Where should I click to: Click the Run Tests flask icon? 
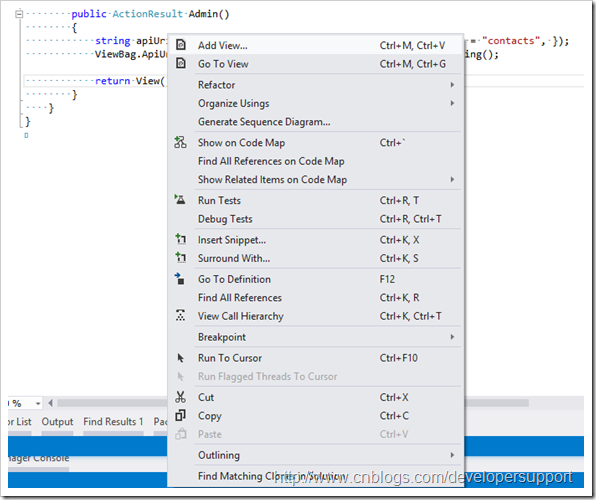pyautogui.click(x=180, y=200)
